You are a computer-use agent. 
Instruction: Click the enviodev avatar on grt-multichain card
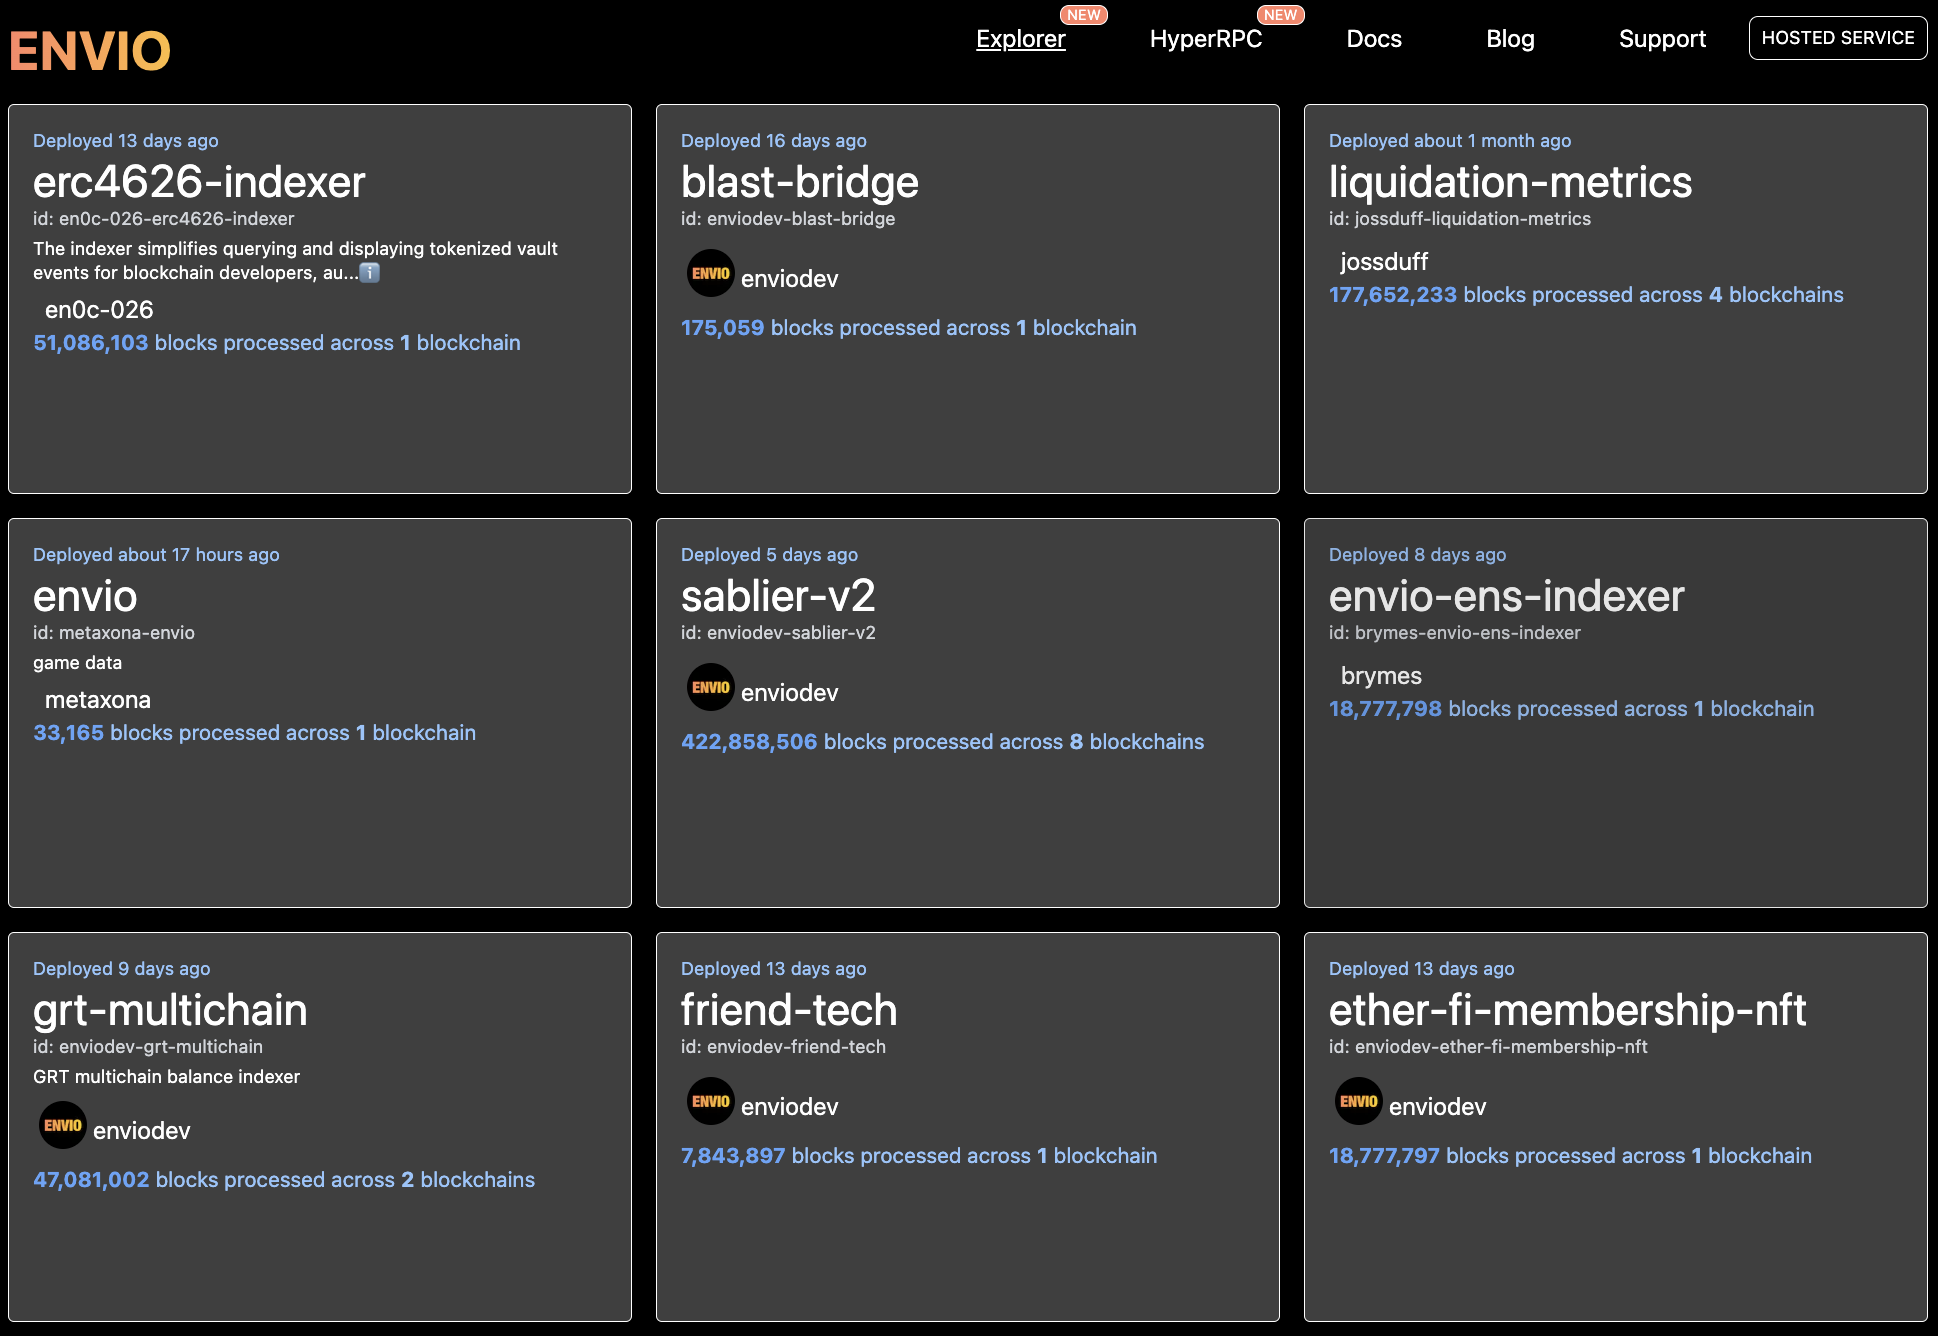[62, 1125]
